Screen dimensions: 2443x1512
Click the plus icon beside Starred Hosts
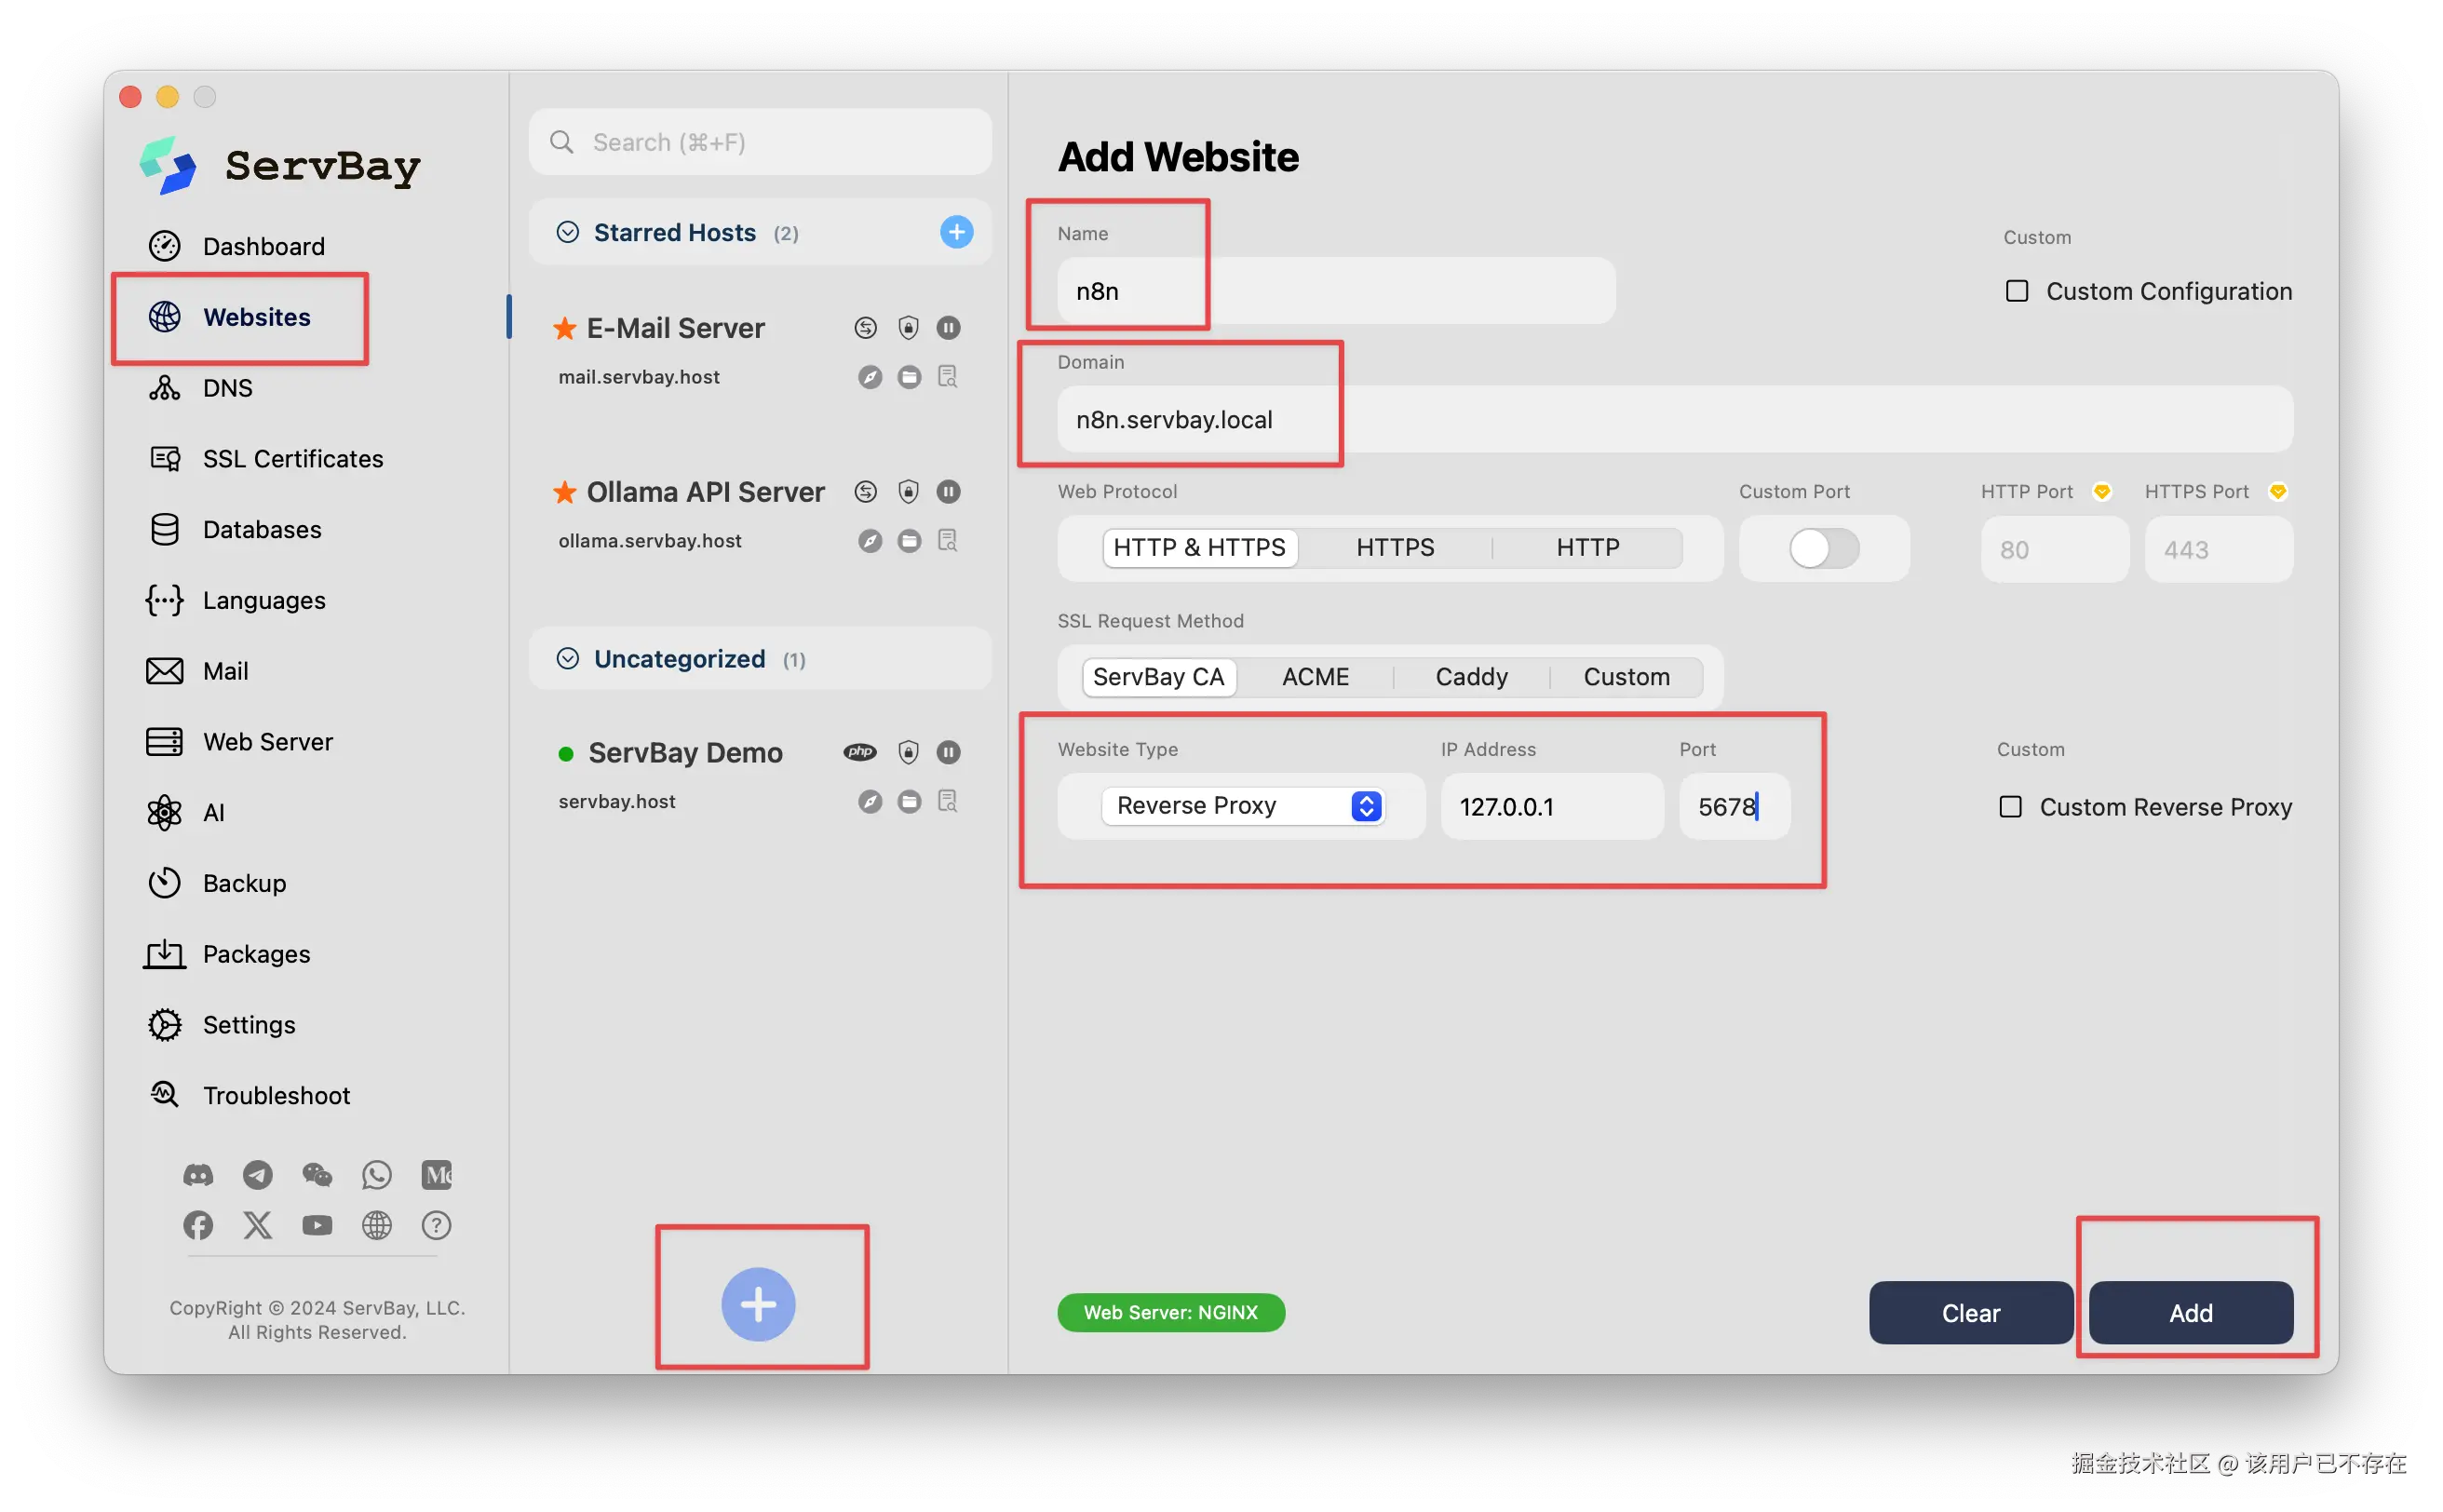(x=956, y=232)
